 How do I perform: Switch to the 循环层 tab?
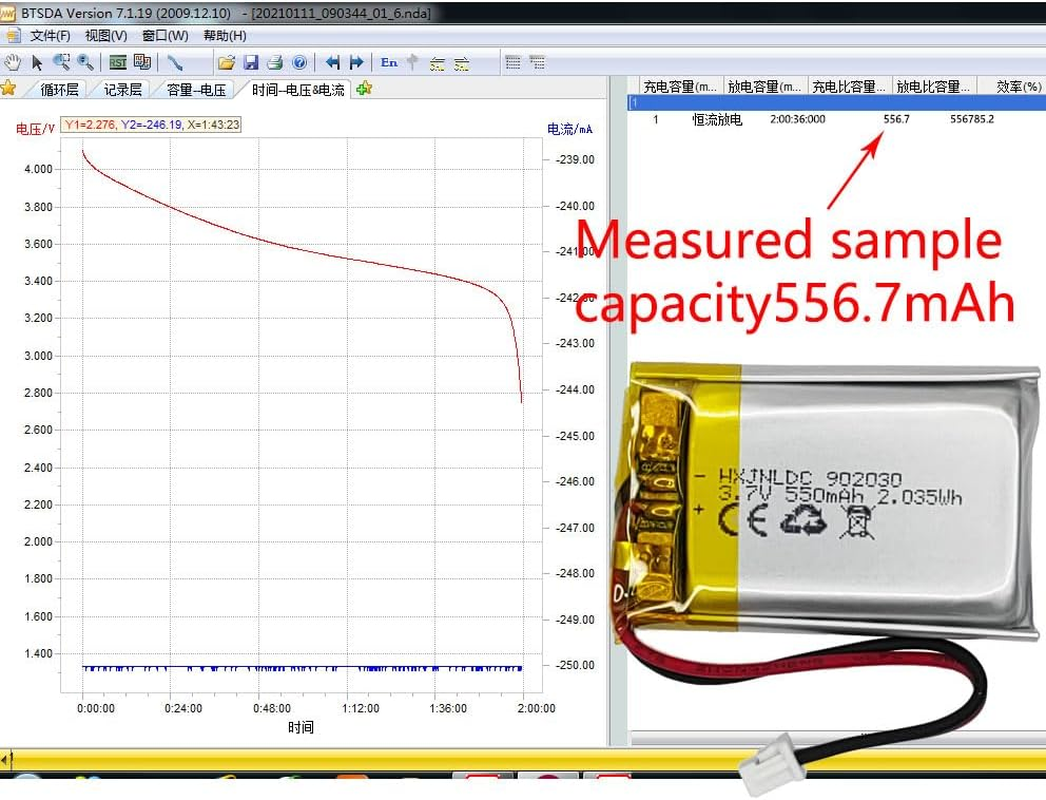tap(59, 89)
